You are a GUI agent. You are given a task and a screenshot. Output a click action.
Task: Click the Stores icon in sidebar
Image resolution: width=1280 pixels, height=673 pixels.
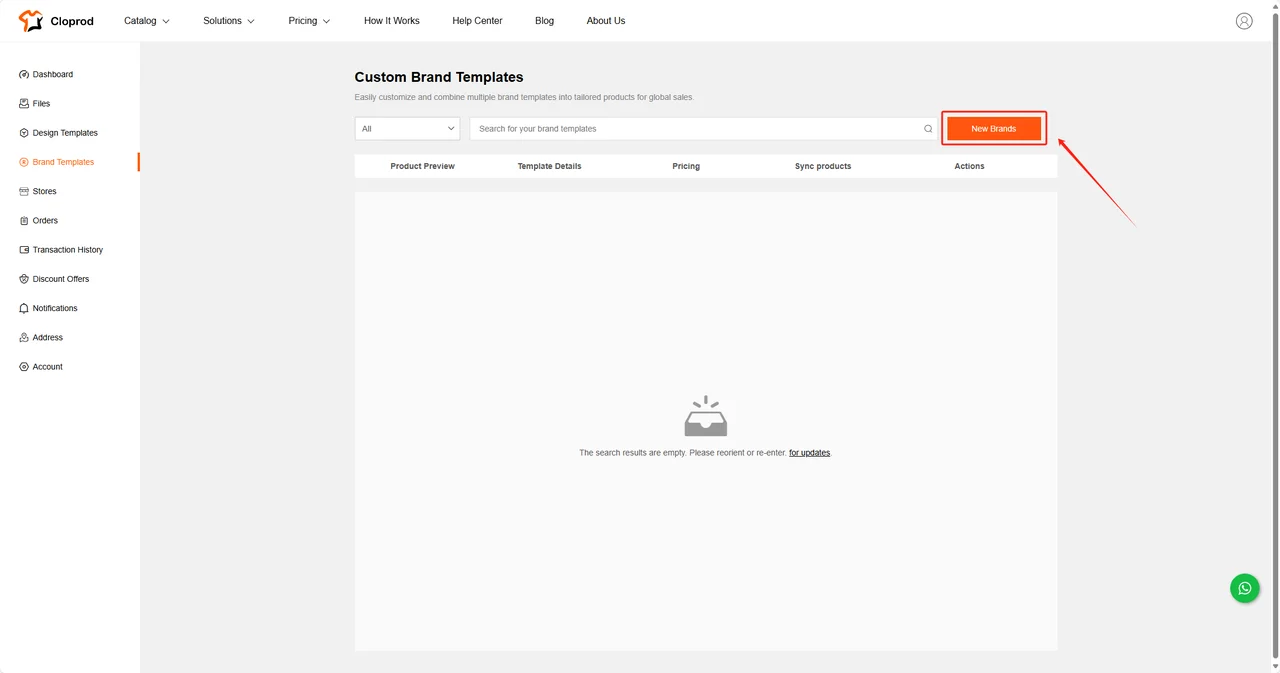click(x=24, y=192)
